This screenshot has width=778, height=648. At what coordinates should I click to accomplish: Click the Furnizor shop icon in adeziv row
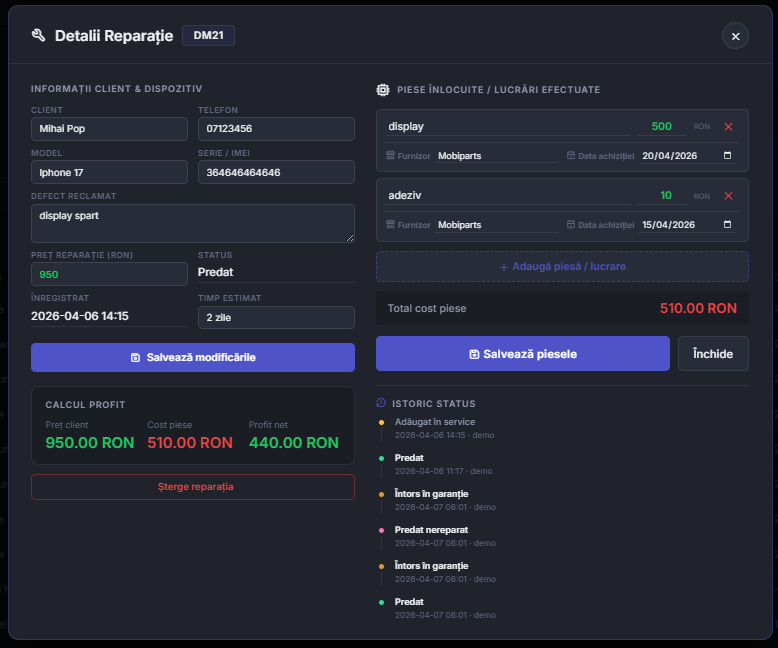[390, 224]
